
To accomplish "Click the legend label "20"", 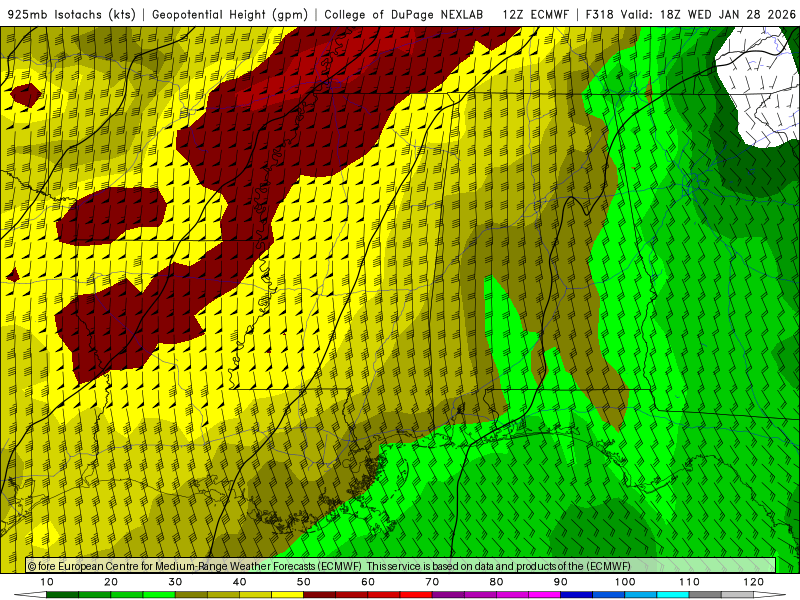I will click(111, 582).
